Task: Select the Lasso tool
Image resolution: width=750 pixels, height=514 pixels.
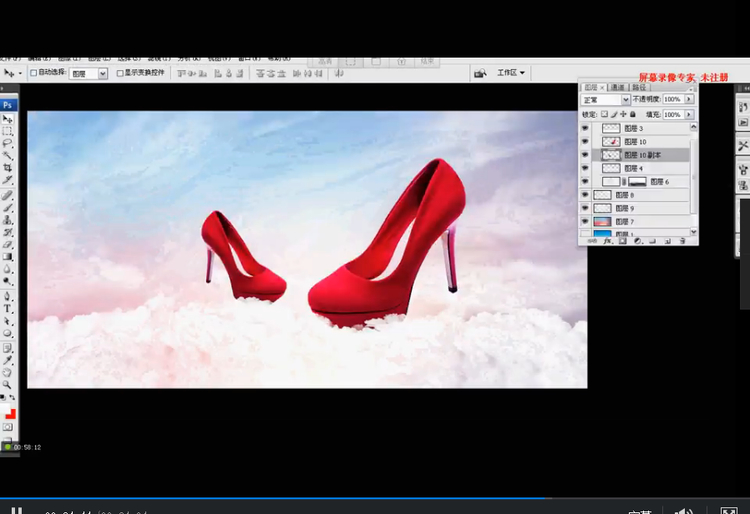Action: 7,143
